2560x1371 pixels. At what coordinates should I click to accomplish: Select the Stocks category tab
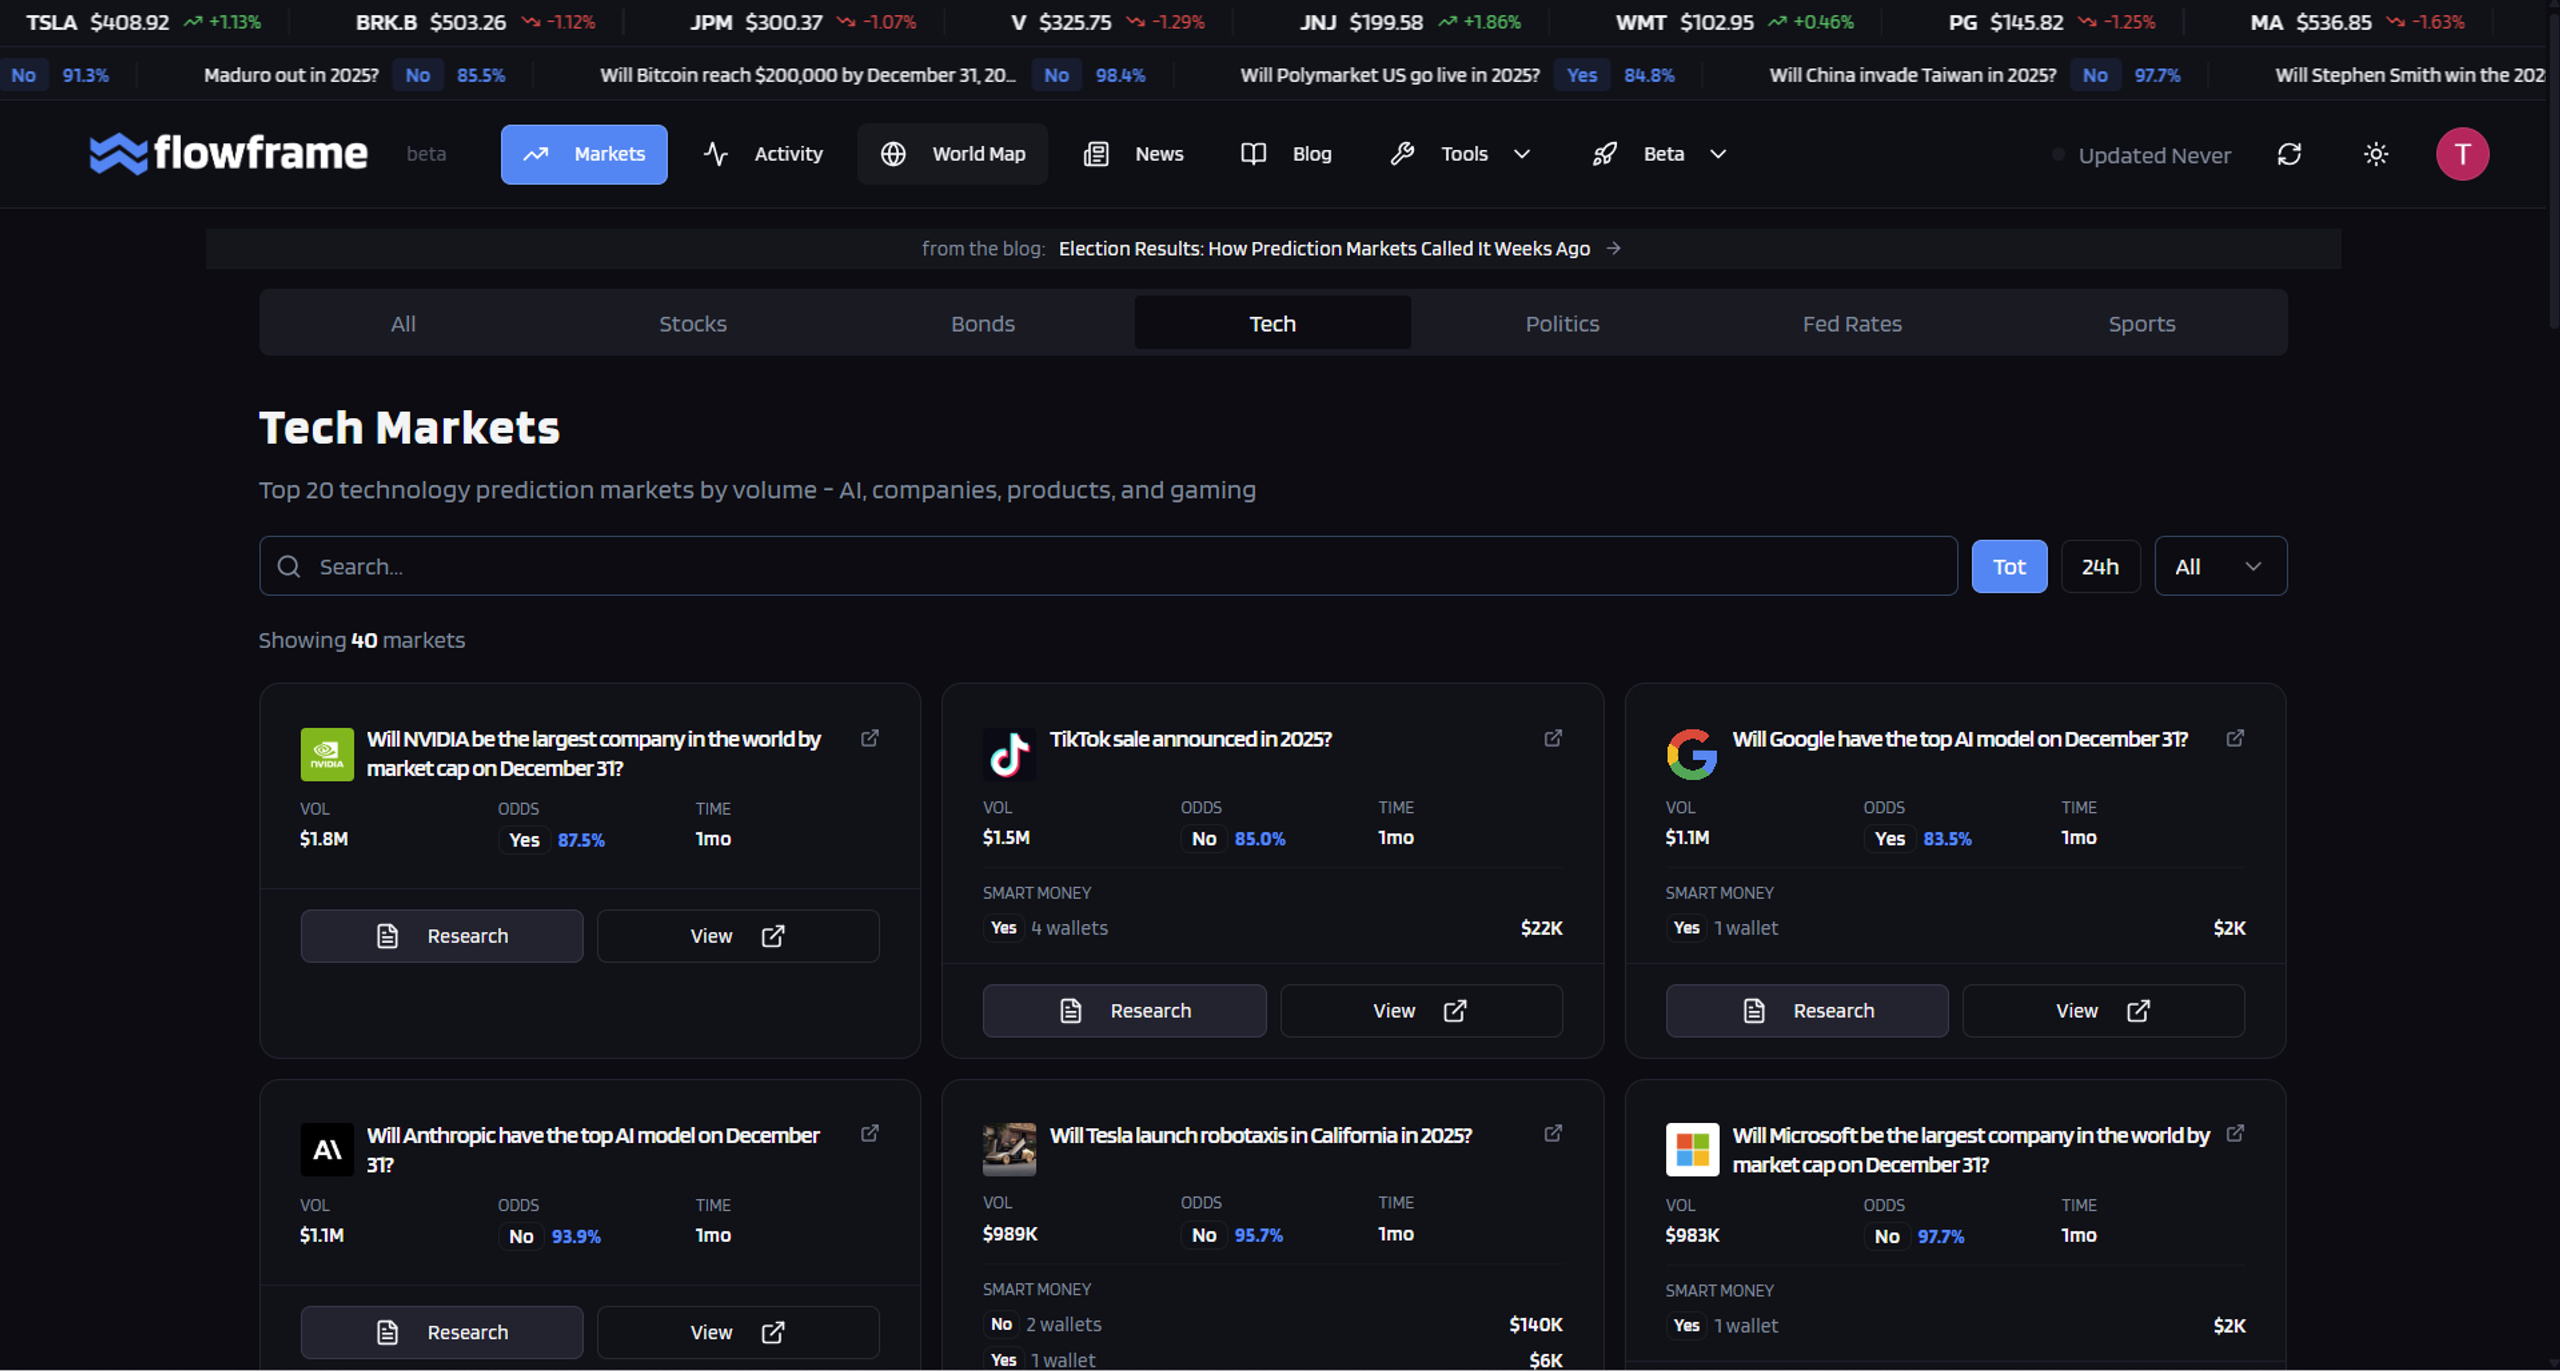click(x=693, y=323)
